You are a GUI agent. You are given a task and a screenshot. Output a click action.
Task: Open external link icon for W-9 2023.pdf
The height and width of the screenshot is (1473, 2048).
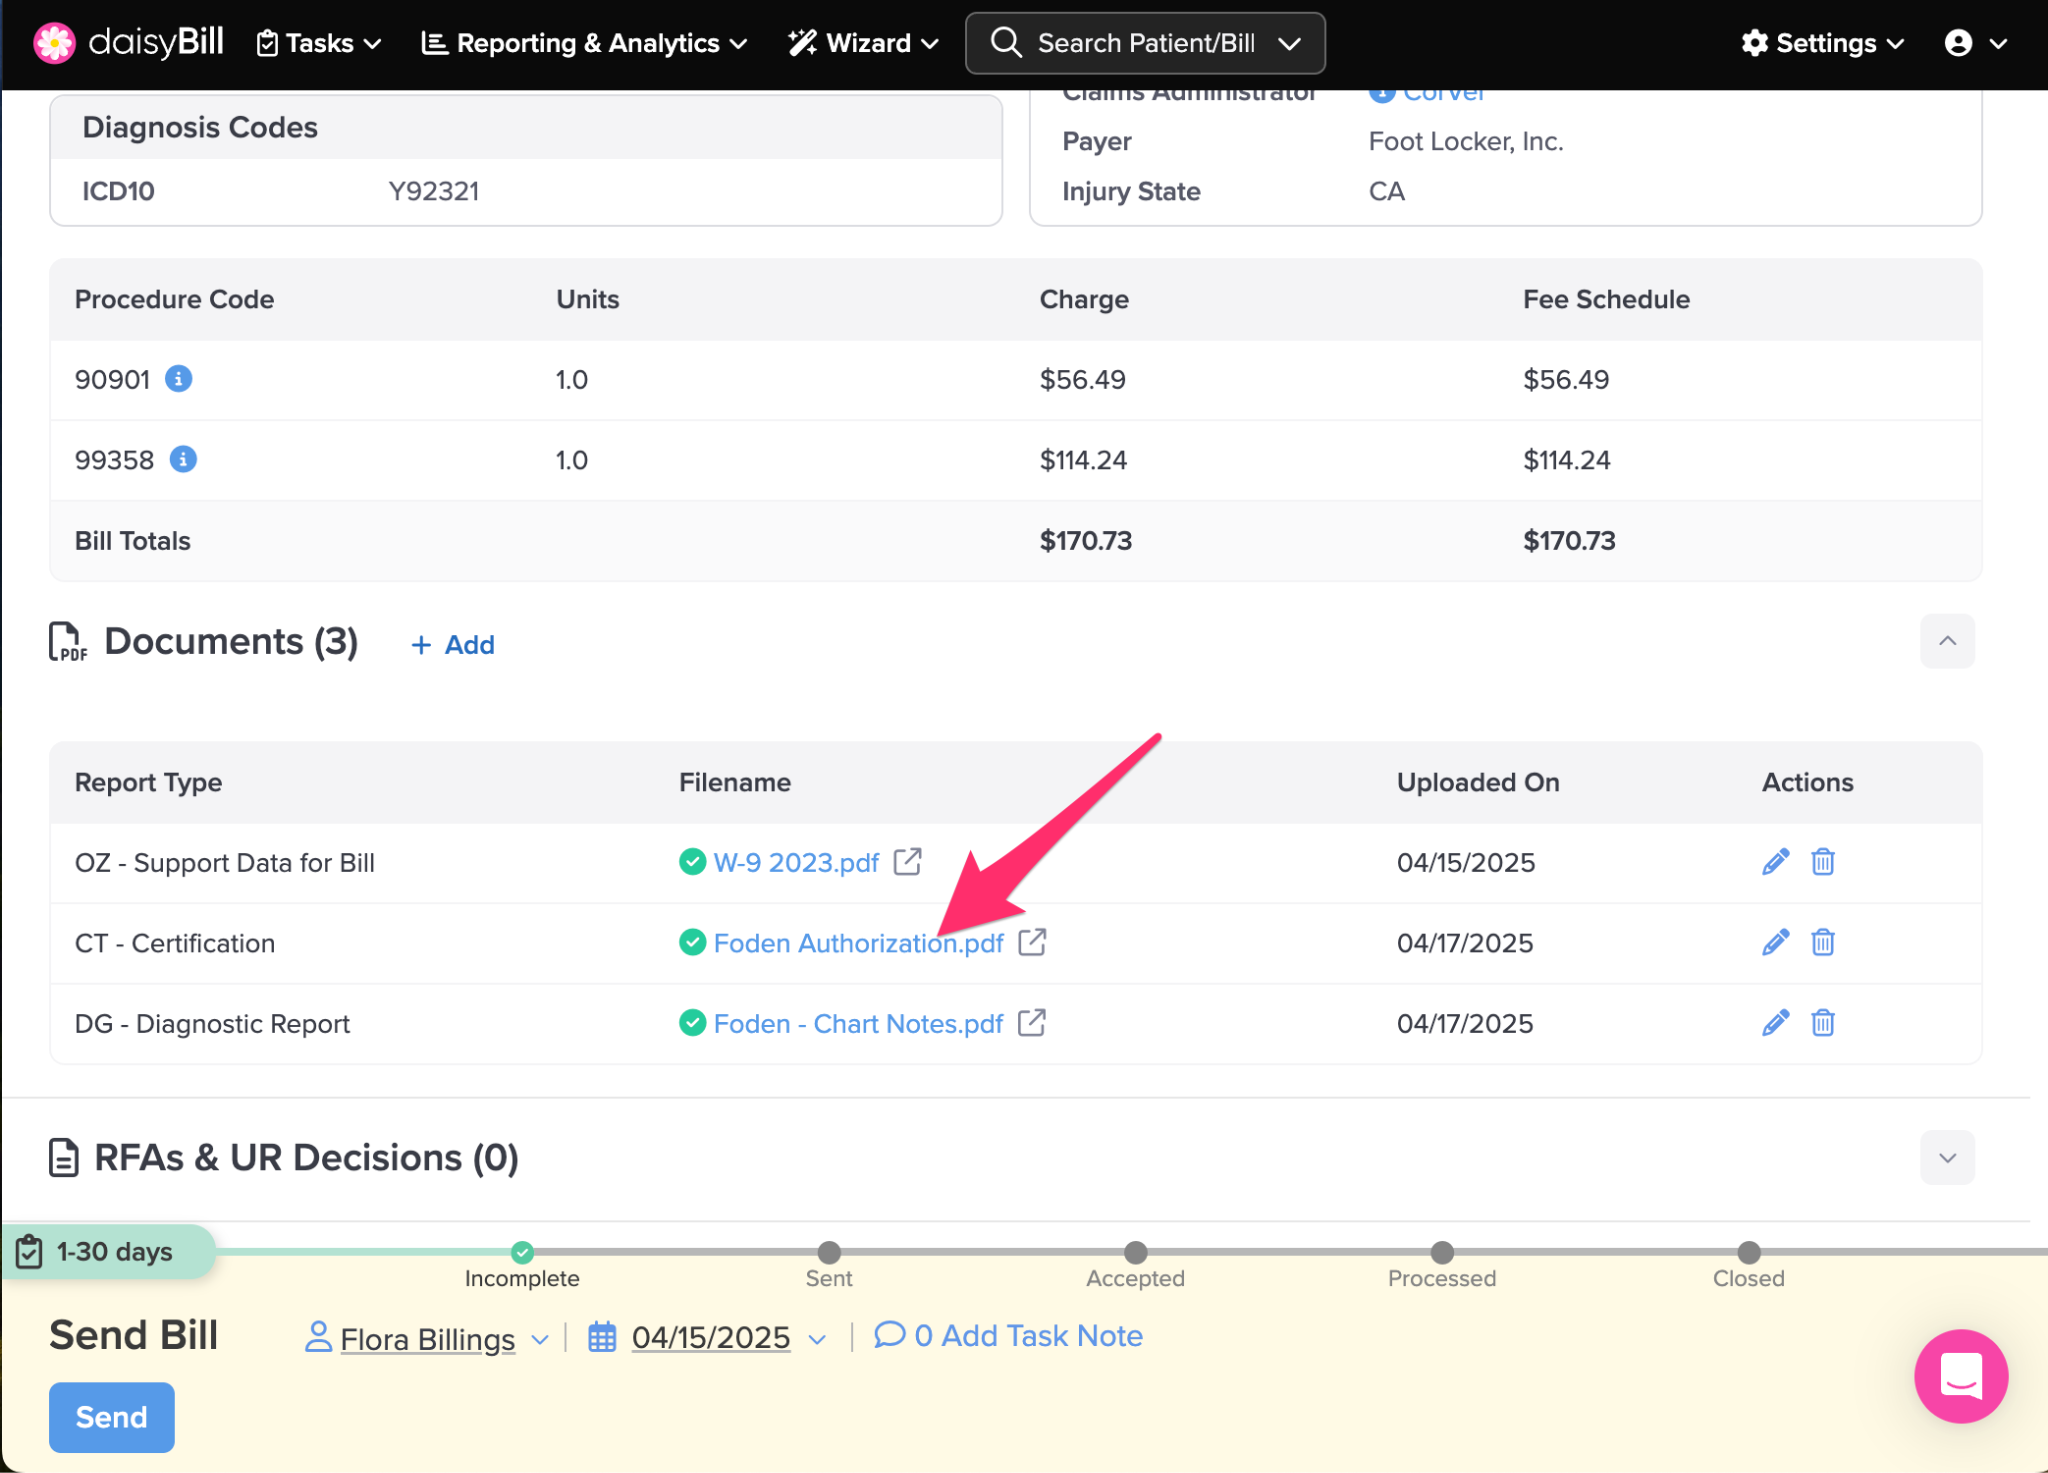(907, 862)
